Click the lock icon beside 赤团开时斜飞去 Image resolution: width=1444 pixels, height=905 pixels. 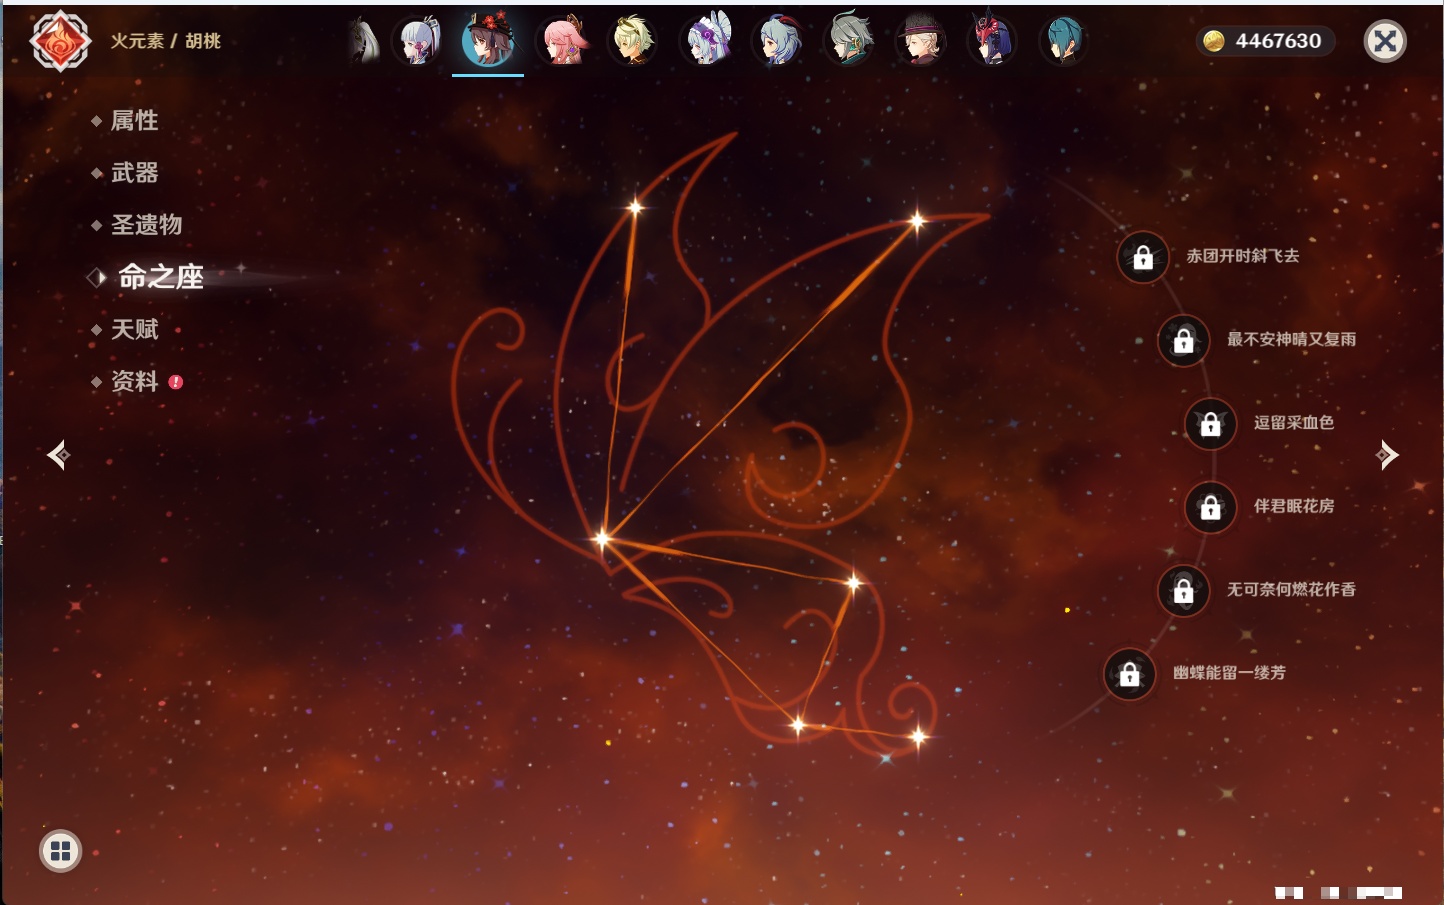coord(1143,257)
